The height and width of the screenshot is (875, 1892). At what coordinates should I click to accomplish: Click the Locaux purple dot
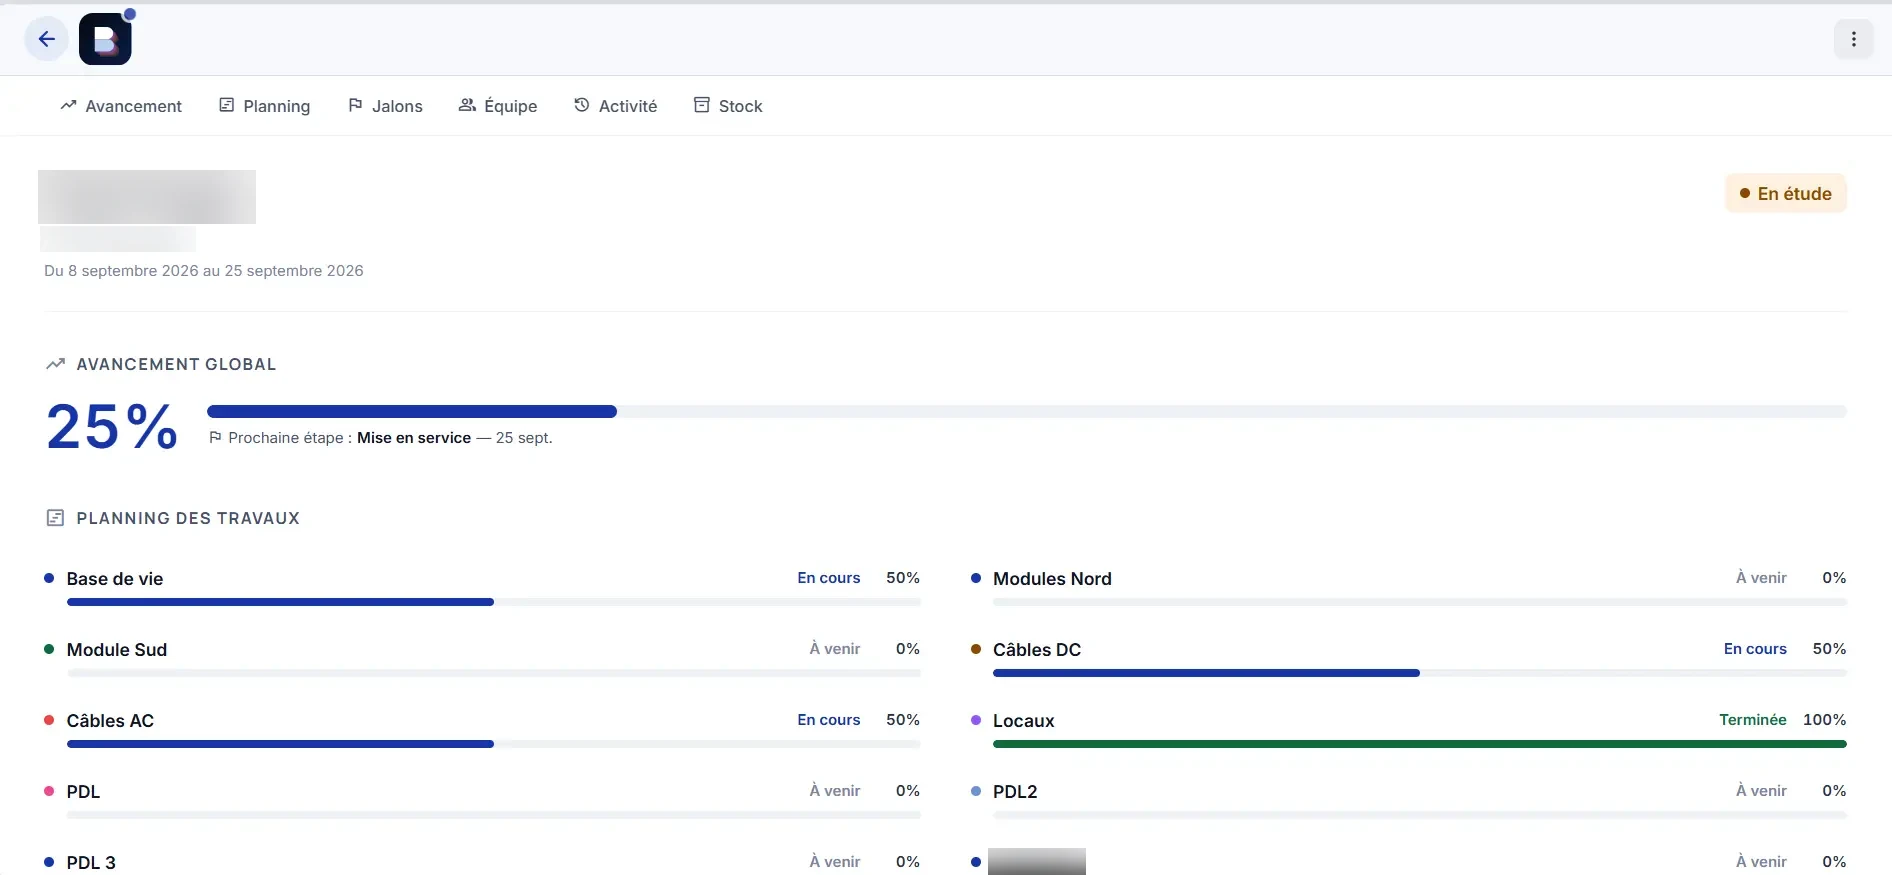point(976,720)
